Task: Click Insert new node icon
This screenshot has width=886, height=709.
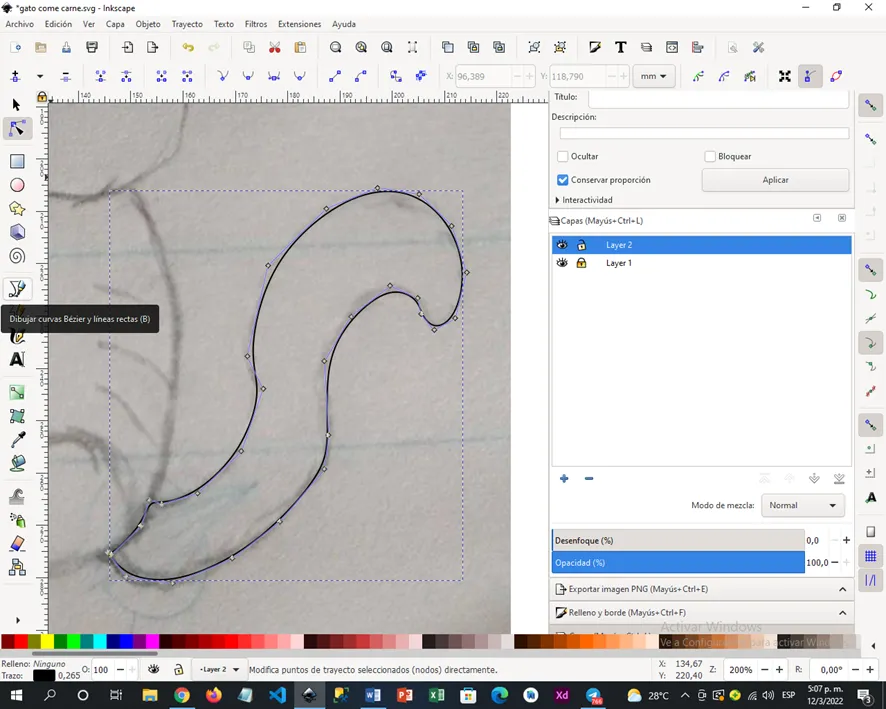Action: pyautogui.click(x=15, y=76)
